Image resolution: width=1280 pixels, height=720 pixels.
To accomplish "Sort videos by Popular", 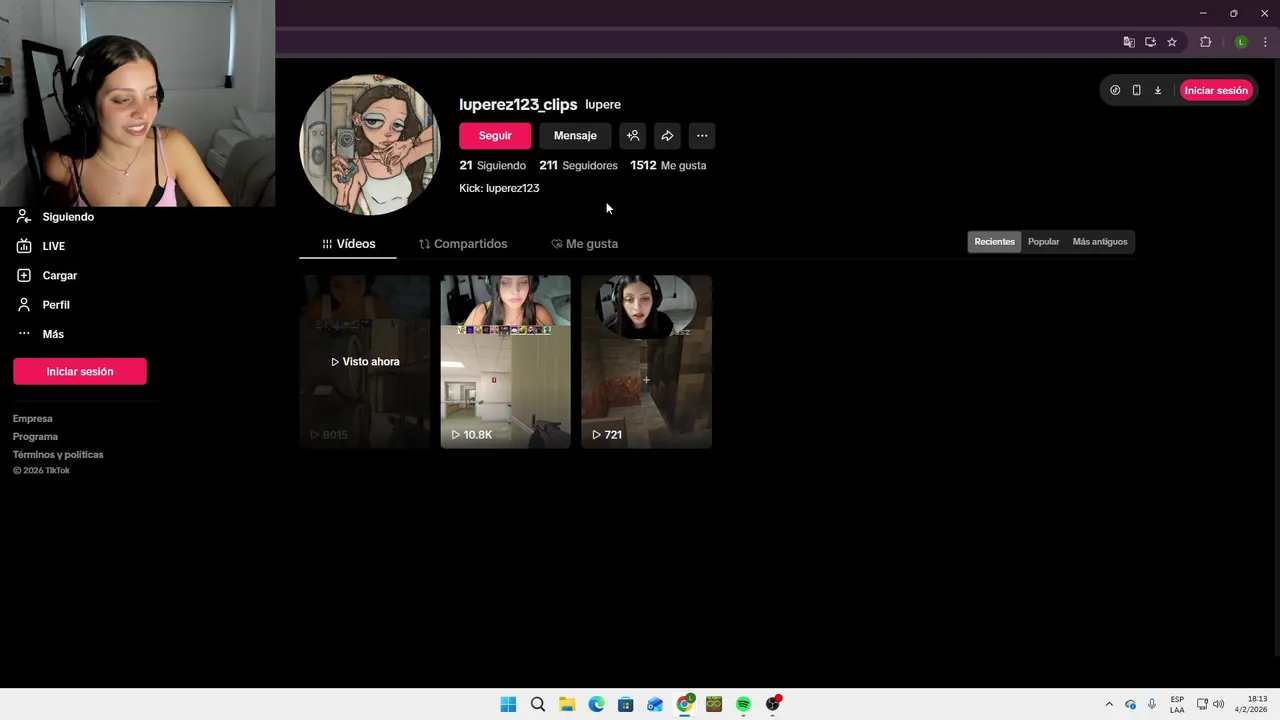I will pos(1043,242).
